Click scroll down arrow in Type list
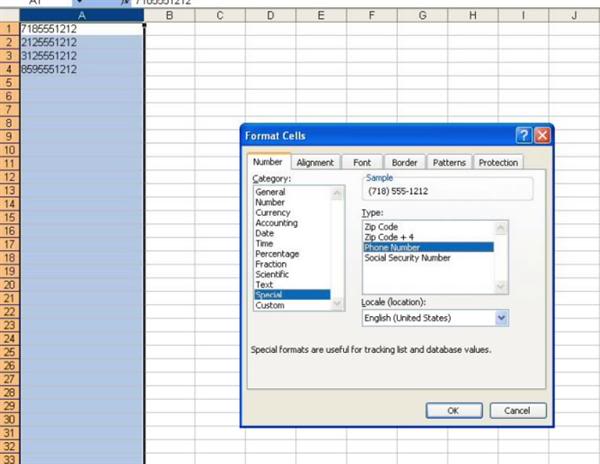This screenshot has width=600, height=464. [502, 286]
